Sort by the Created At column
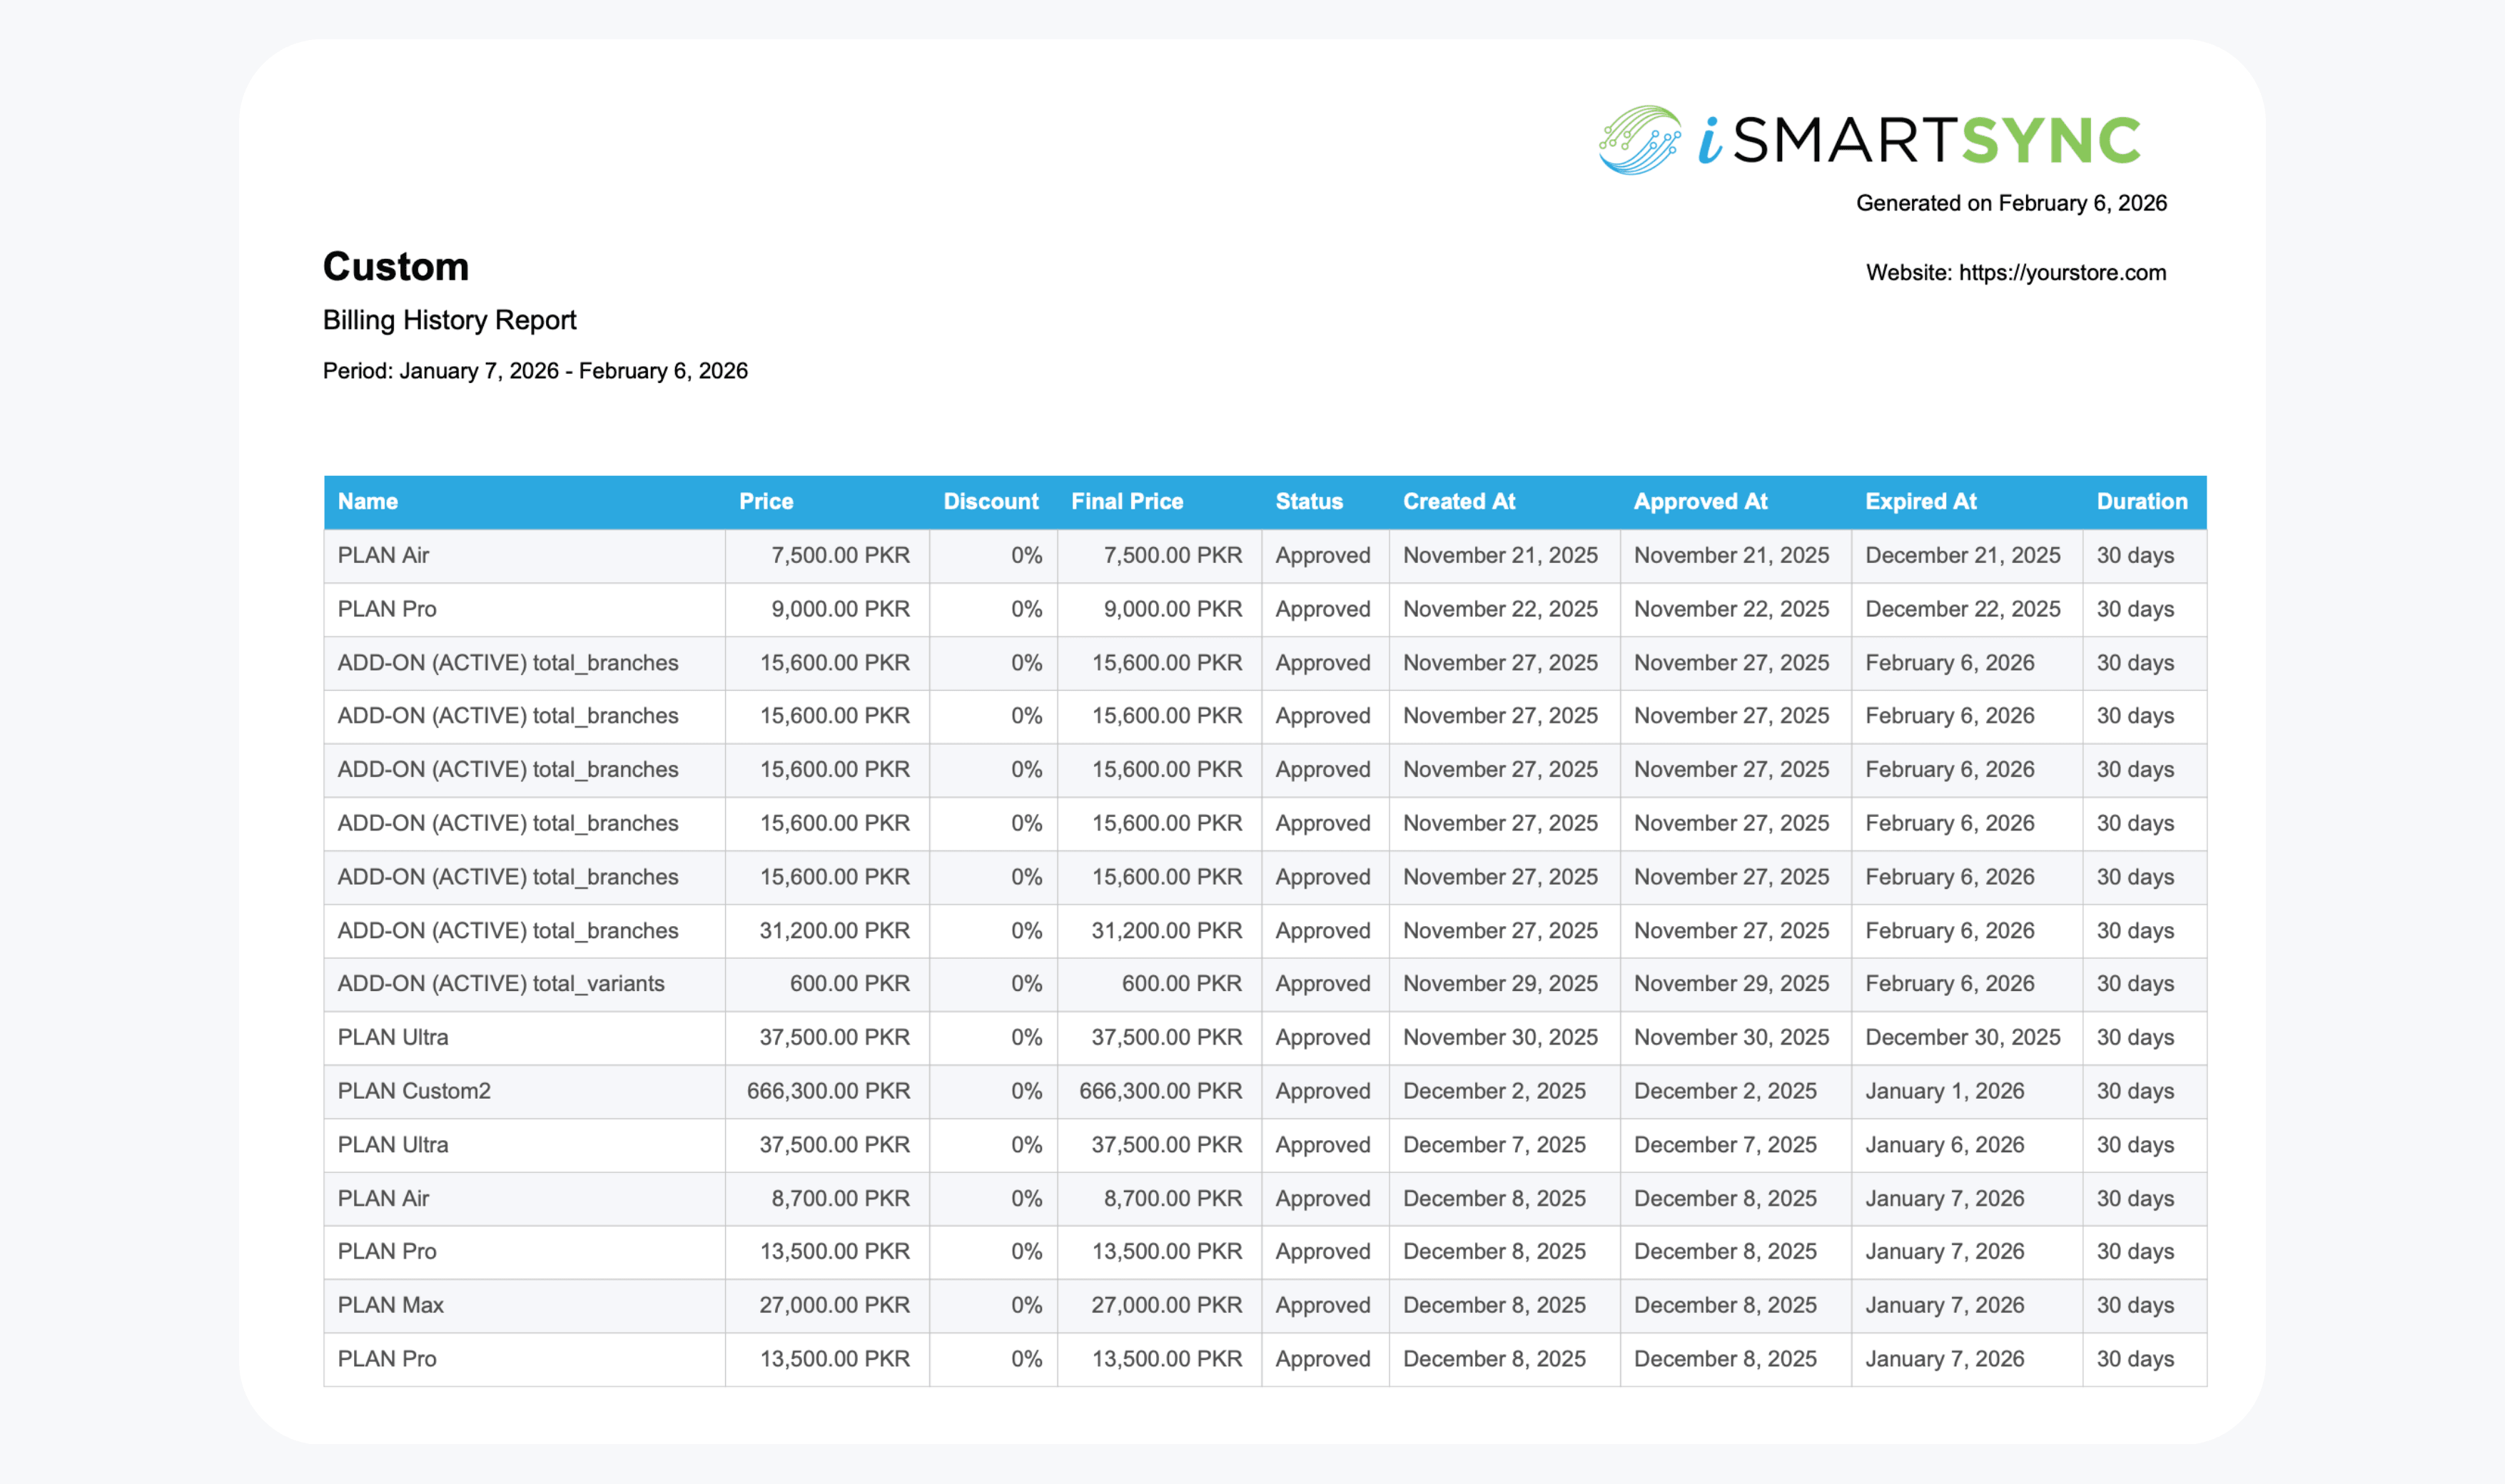The image size is (2505, 1484). pos(1460,501)
